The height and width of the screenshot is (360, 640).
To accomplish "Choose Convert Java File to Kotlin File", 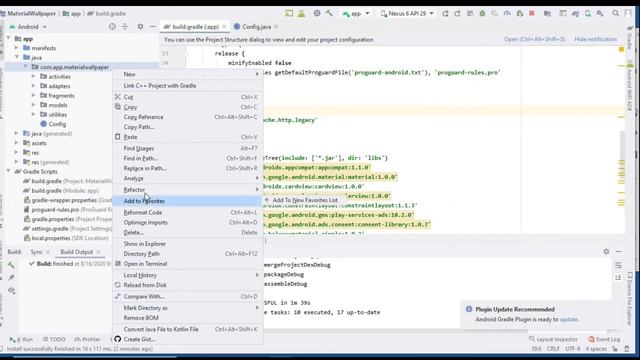I will (188, 329).
